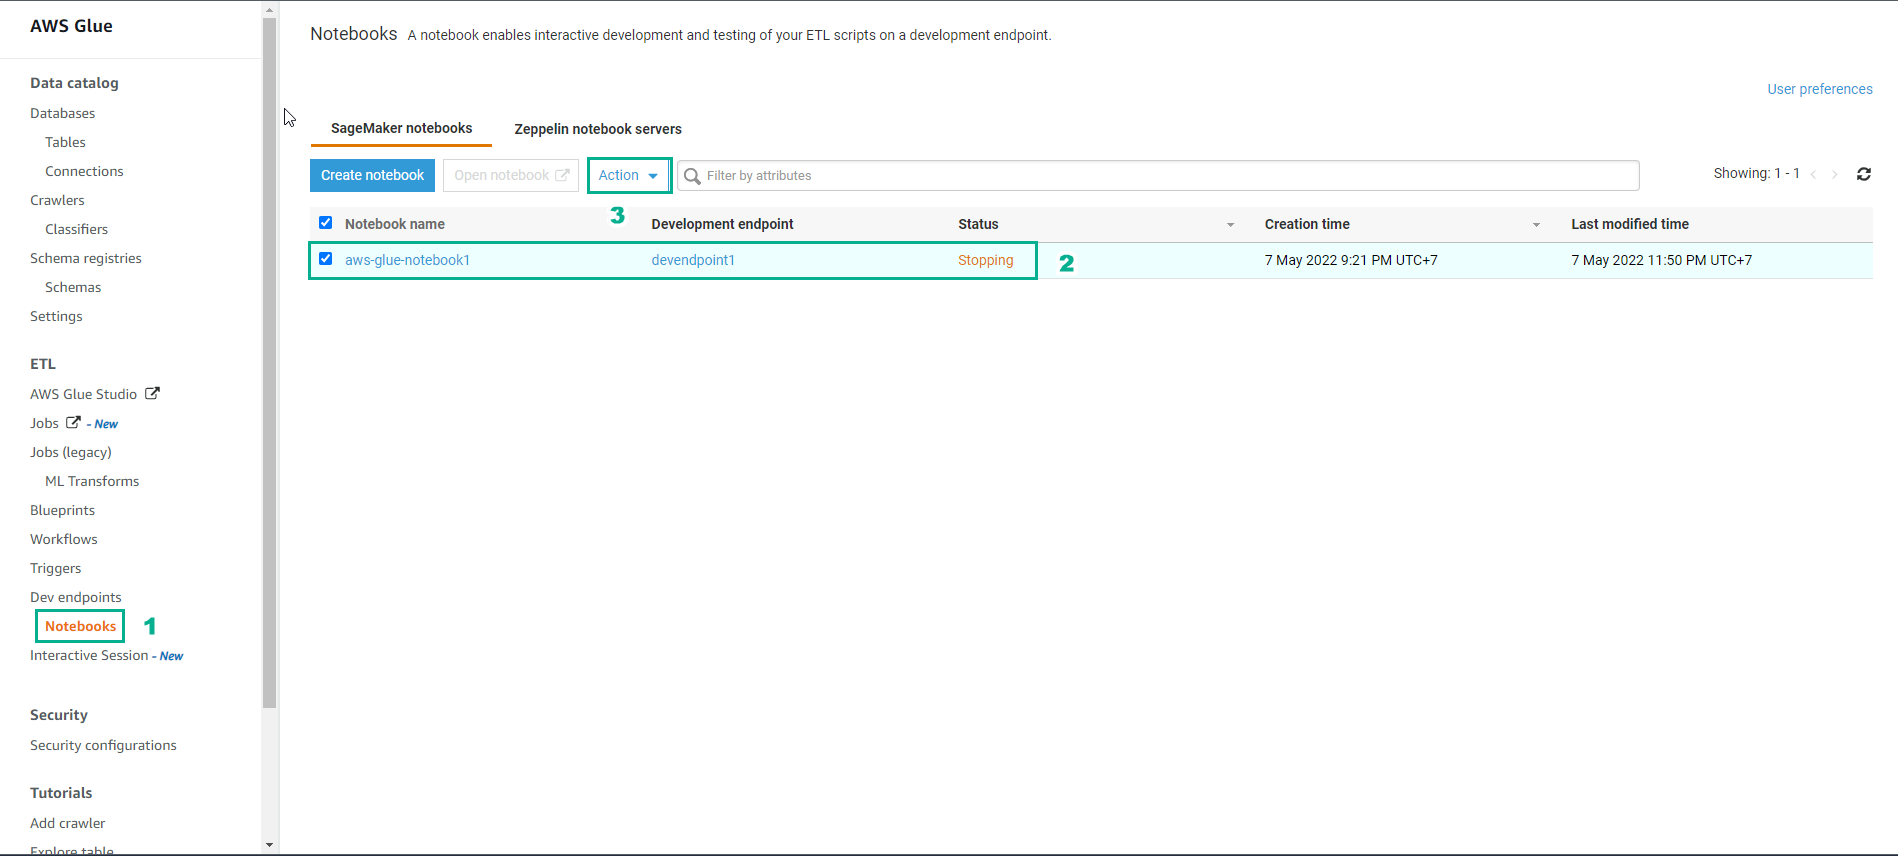
Task: Open Classifiers in the sidebar
Action: [x=76, y=229]
